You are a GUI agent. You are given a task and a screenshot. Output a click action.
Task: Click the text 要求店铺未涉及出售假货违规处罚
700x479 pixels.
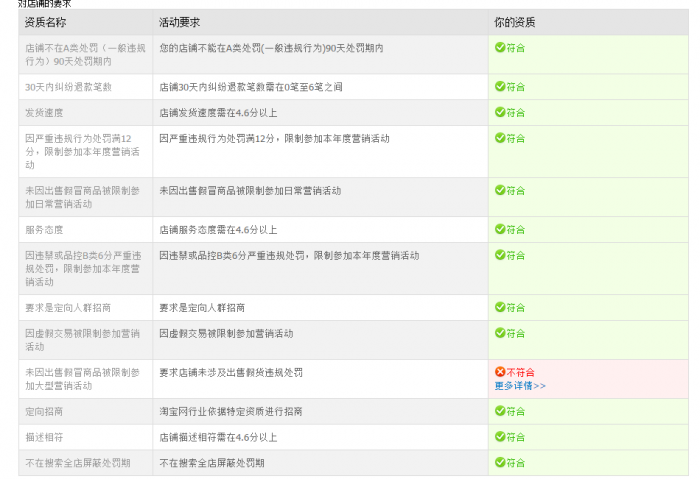point(231,373)
